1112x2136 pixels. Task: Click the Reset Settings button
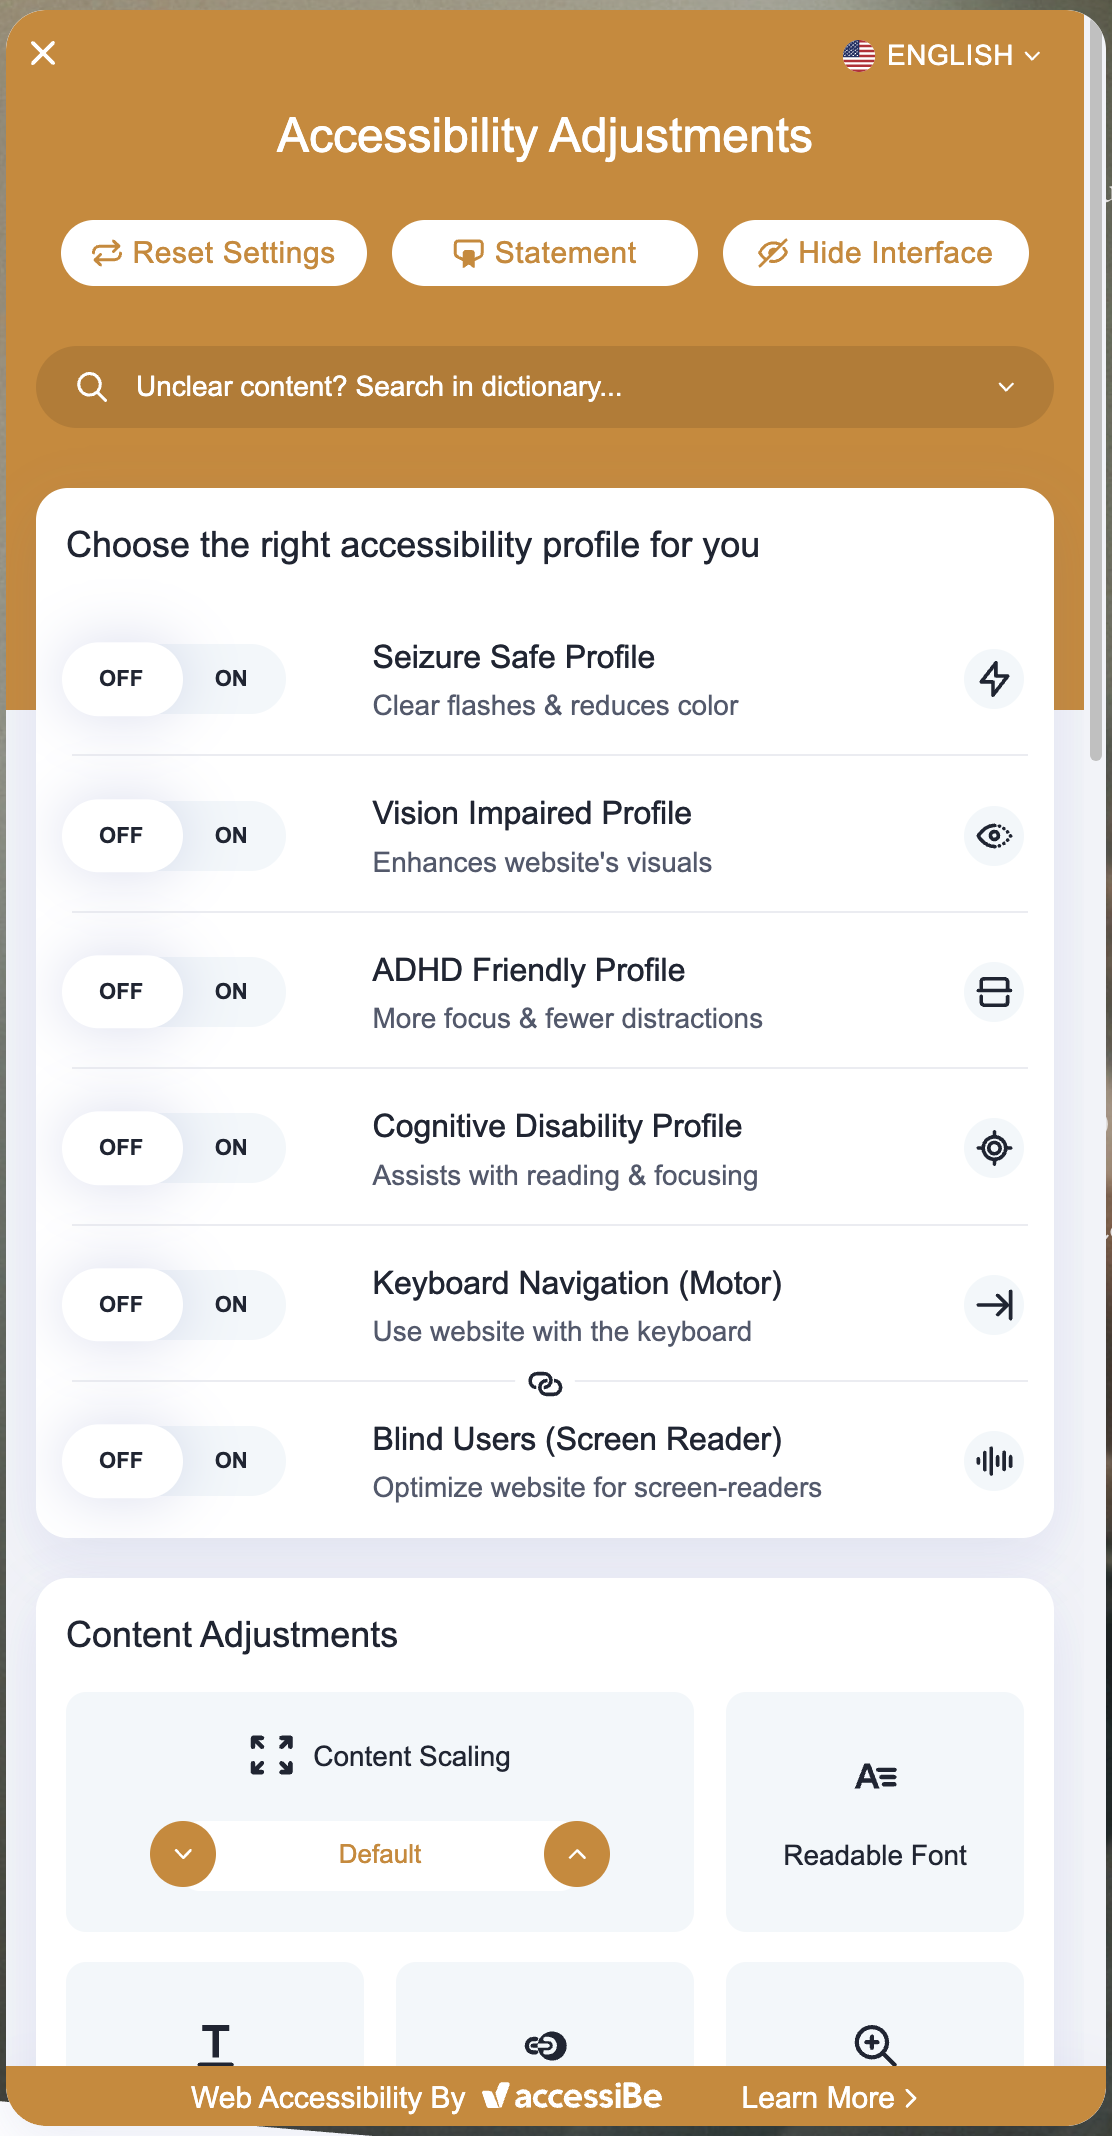pos(214,253)
